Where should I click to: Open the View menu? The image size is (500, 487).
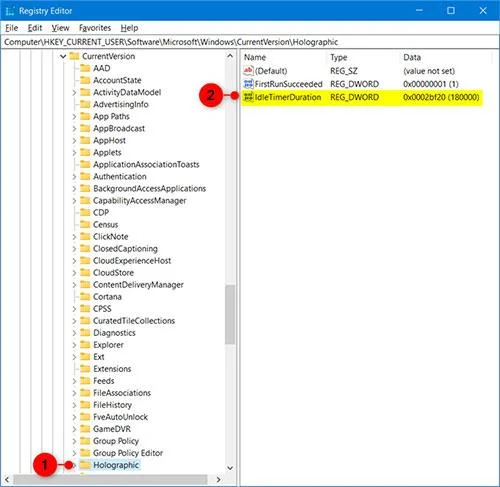click(60, 28)
